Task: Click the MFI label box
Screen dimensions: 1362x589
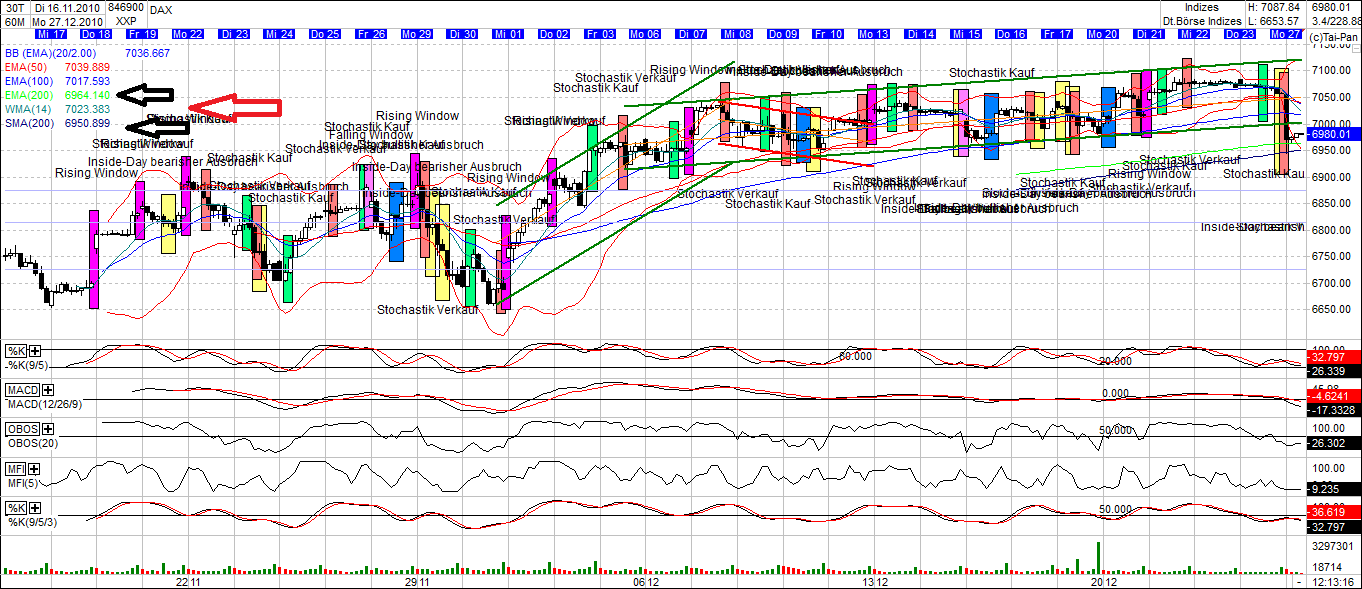Action: [x=16, y=468]
